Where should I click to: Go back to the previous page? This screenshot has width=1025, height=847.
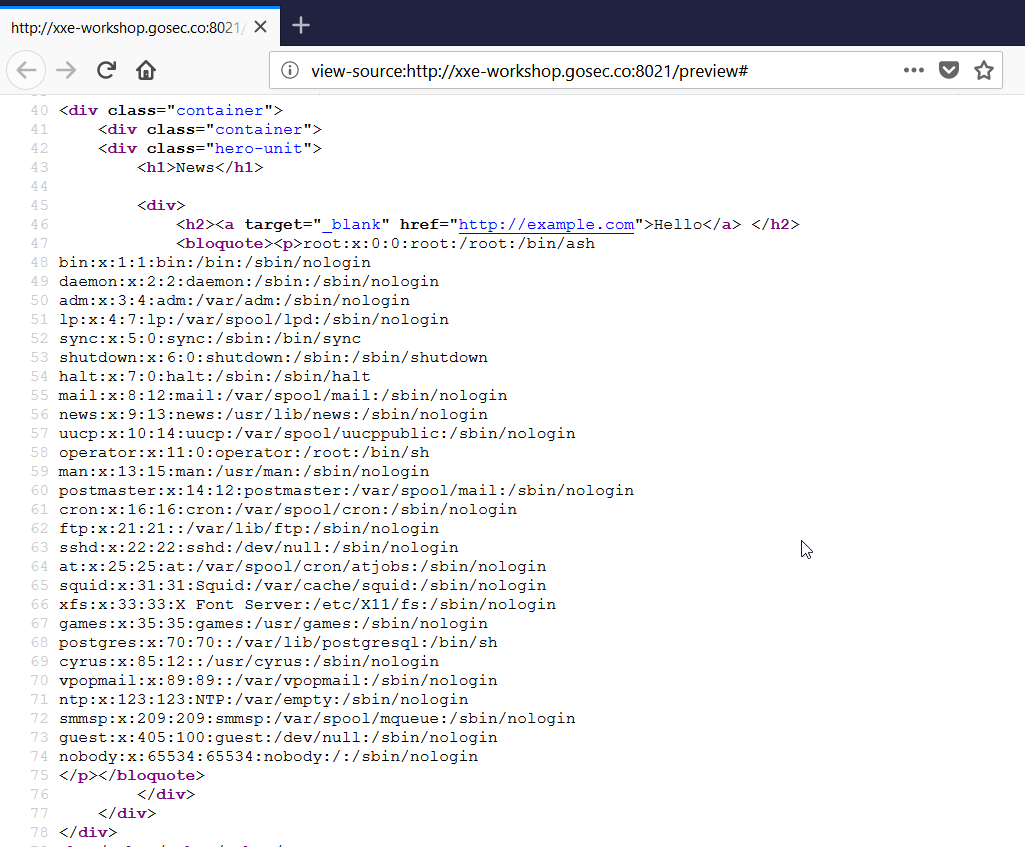pos(27,70)
